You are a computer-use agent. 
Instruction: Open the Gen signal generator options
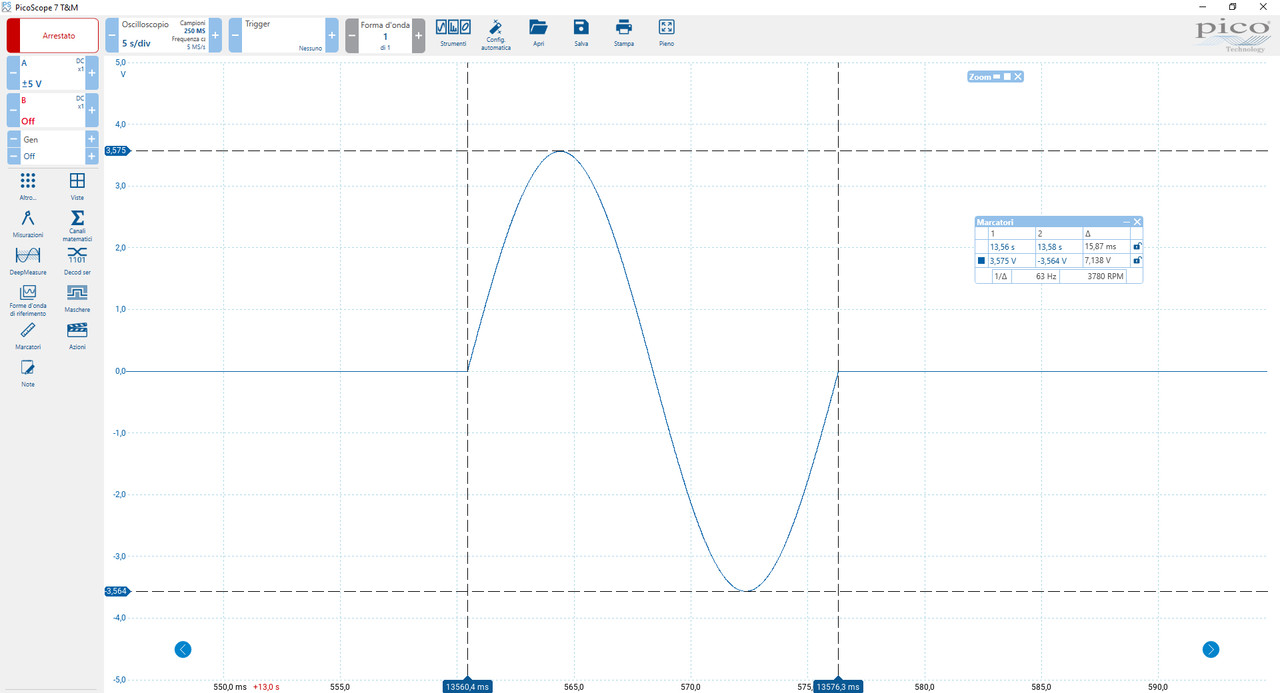[53, 140]
